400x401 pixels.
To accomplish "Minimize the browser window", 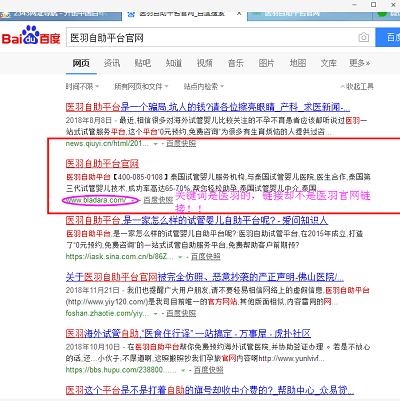I will pyautogui.click(x=354, y=5).
